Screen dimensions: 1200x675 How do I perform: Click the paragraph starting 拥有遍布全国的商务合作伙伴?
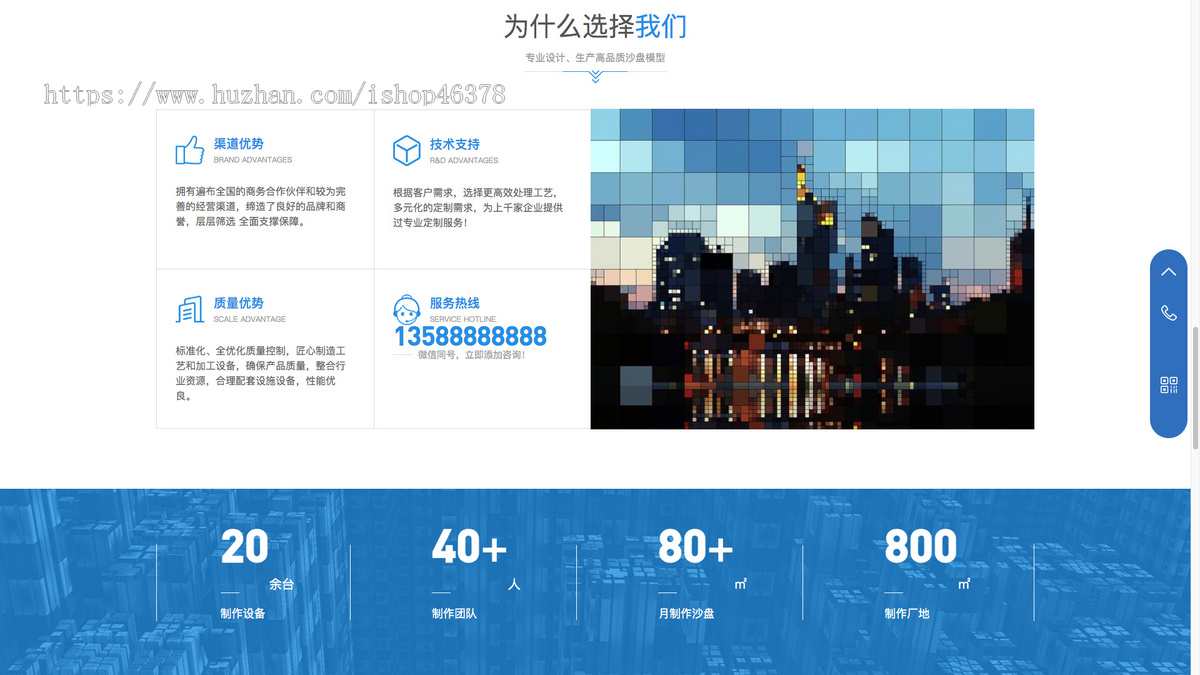coord(261,206)
